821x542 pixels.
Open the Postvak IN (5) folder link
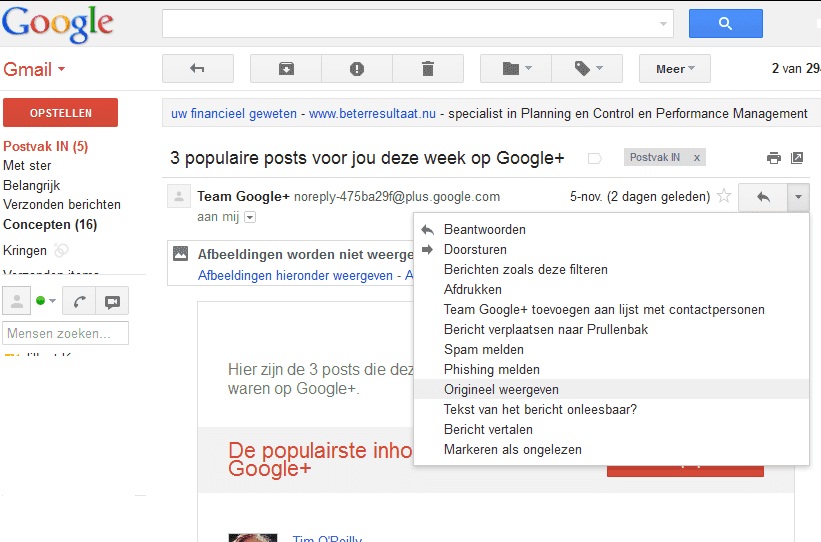[46, 147]
